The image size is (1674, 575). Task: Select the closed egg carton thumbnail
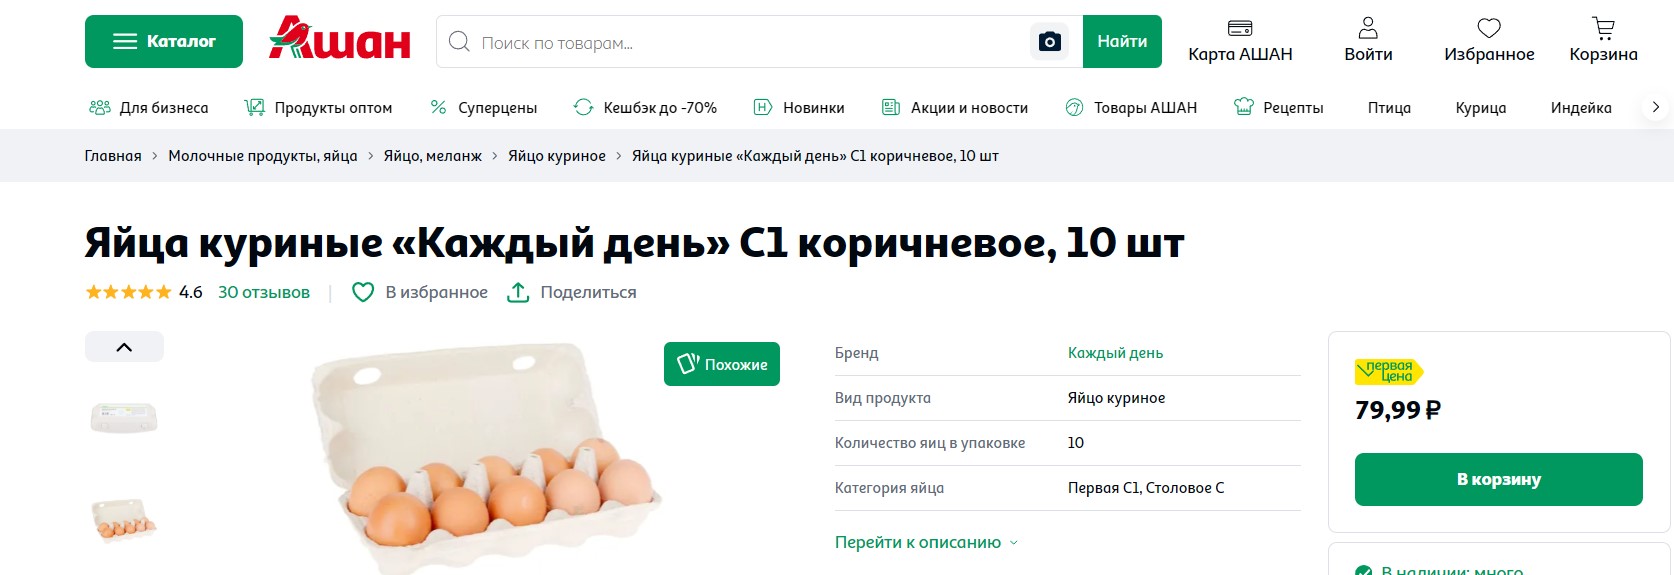tap(124, 416)
